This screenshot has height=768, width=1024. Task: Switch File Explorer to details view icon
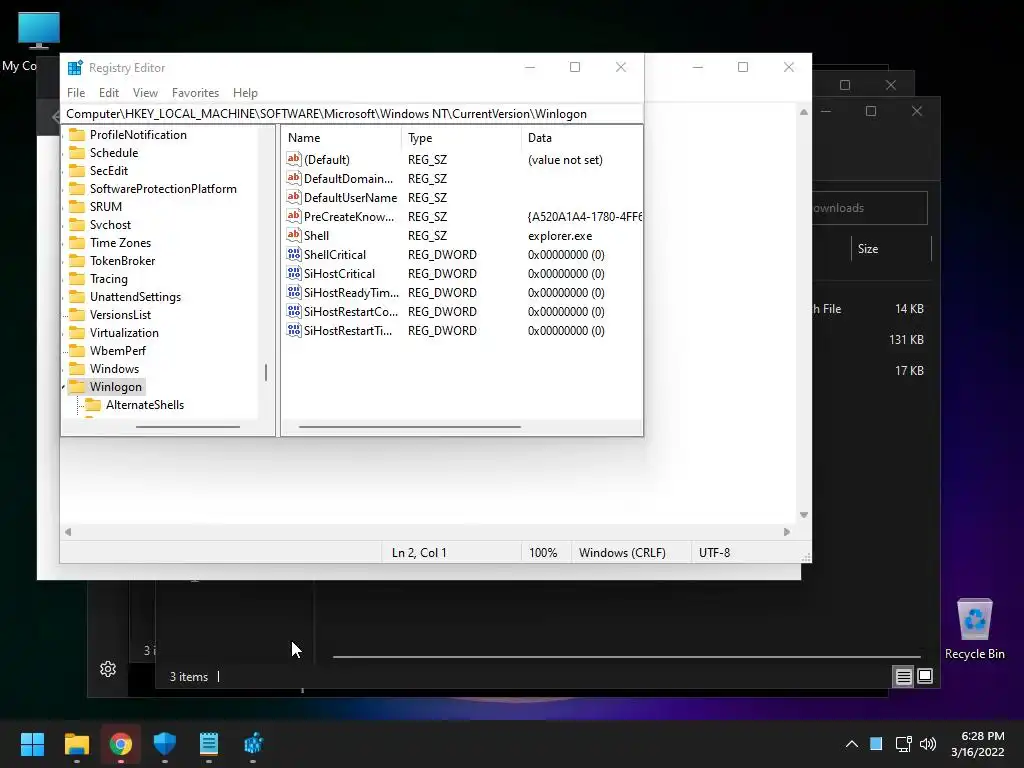[903, 677]
